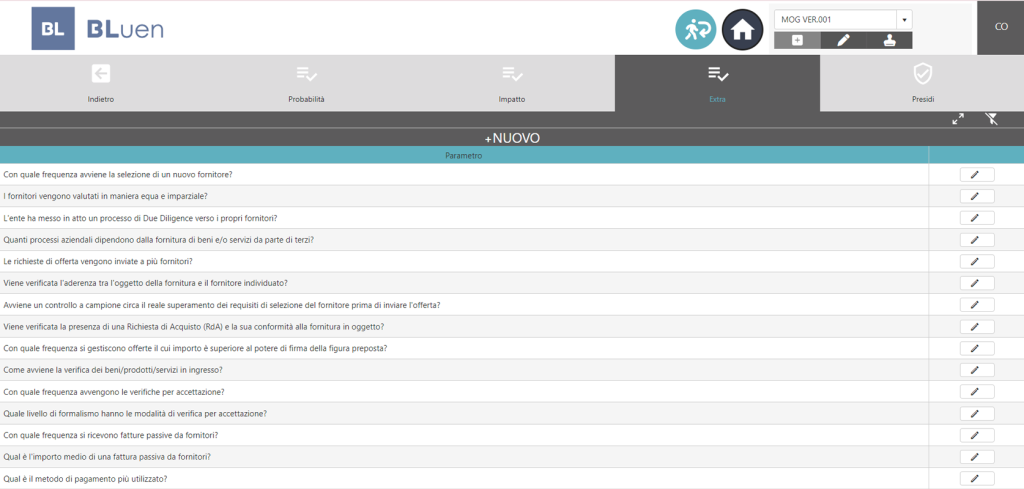The image size is (1024, 489).
Task: Edit 'frequenza avvengono le verifiche per accettazione' row
Action: pyautogui.click(x=977, y=392)
